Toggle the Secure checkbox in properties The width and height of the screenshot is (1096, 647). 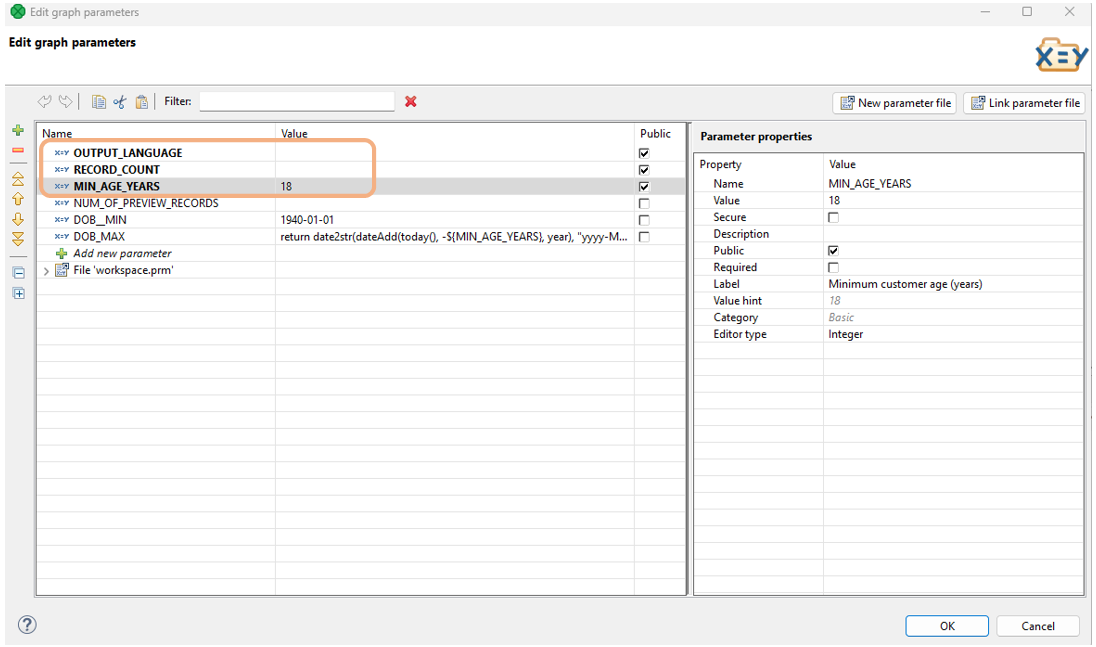pyautogui.click(x=833, y=217)
